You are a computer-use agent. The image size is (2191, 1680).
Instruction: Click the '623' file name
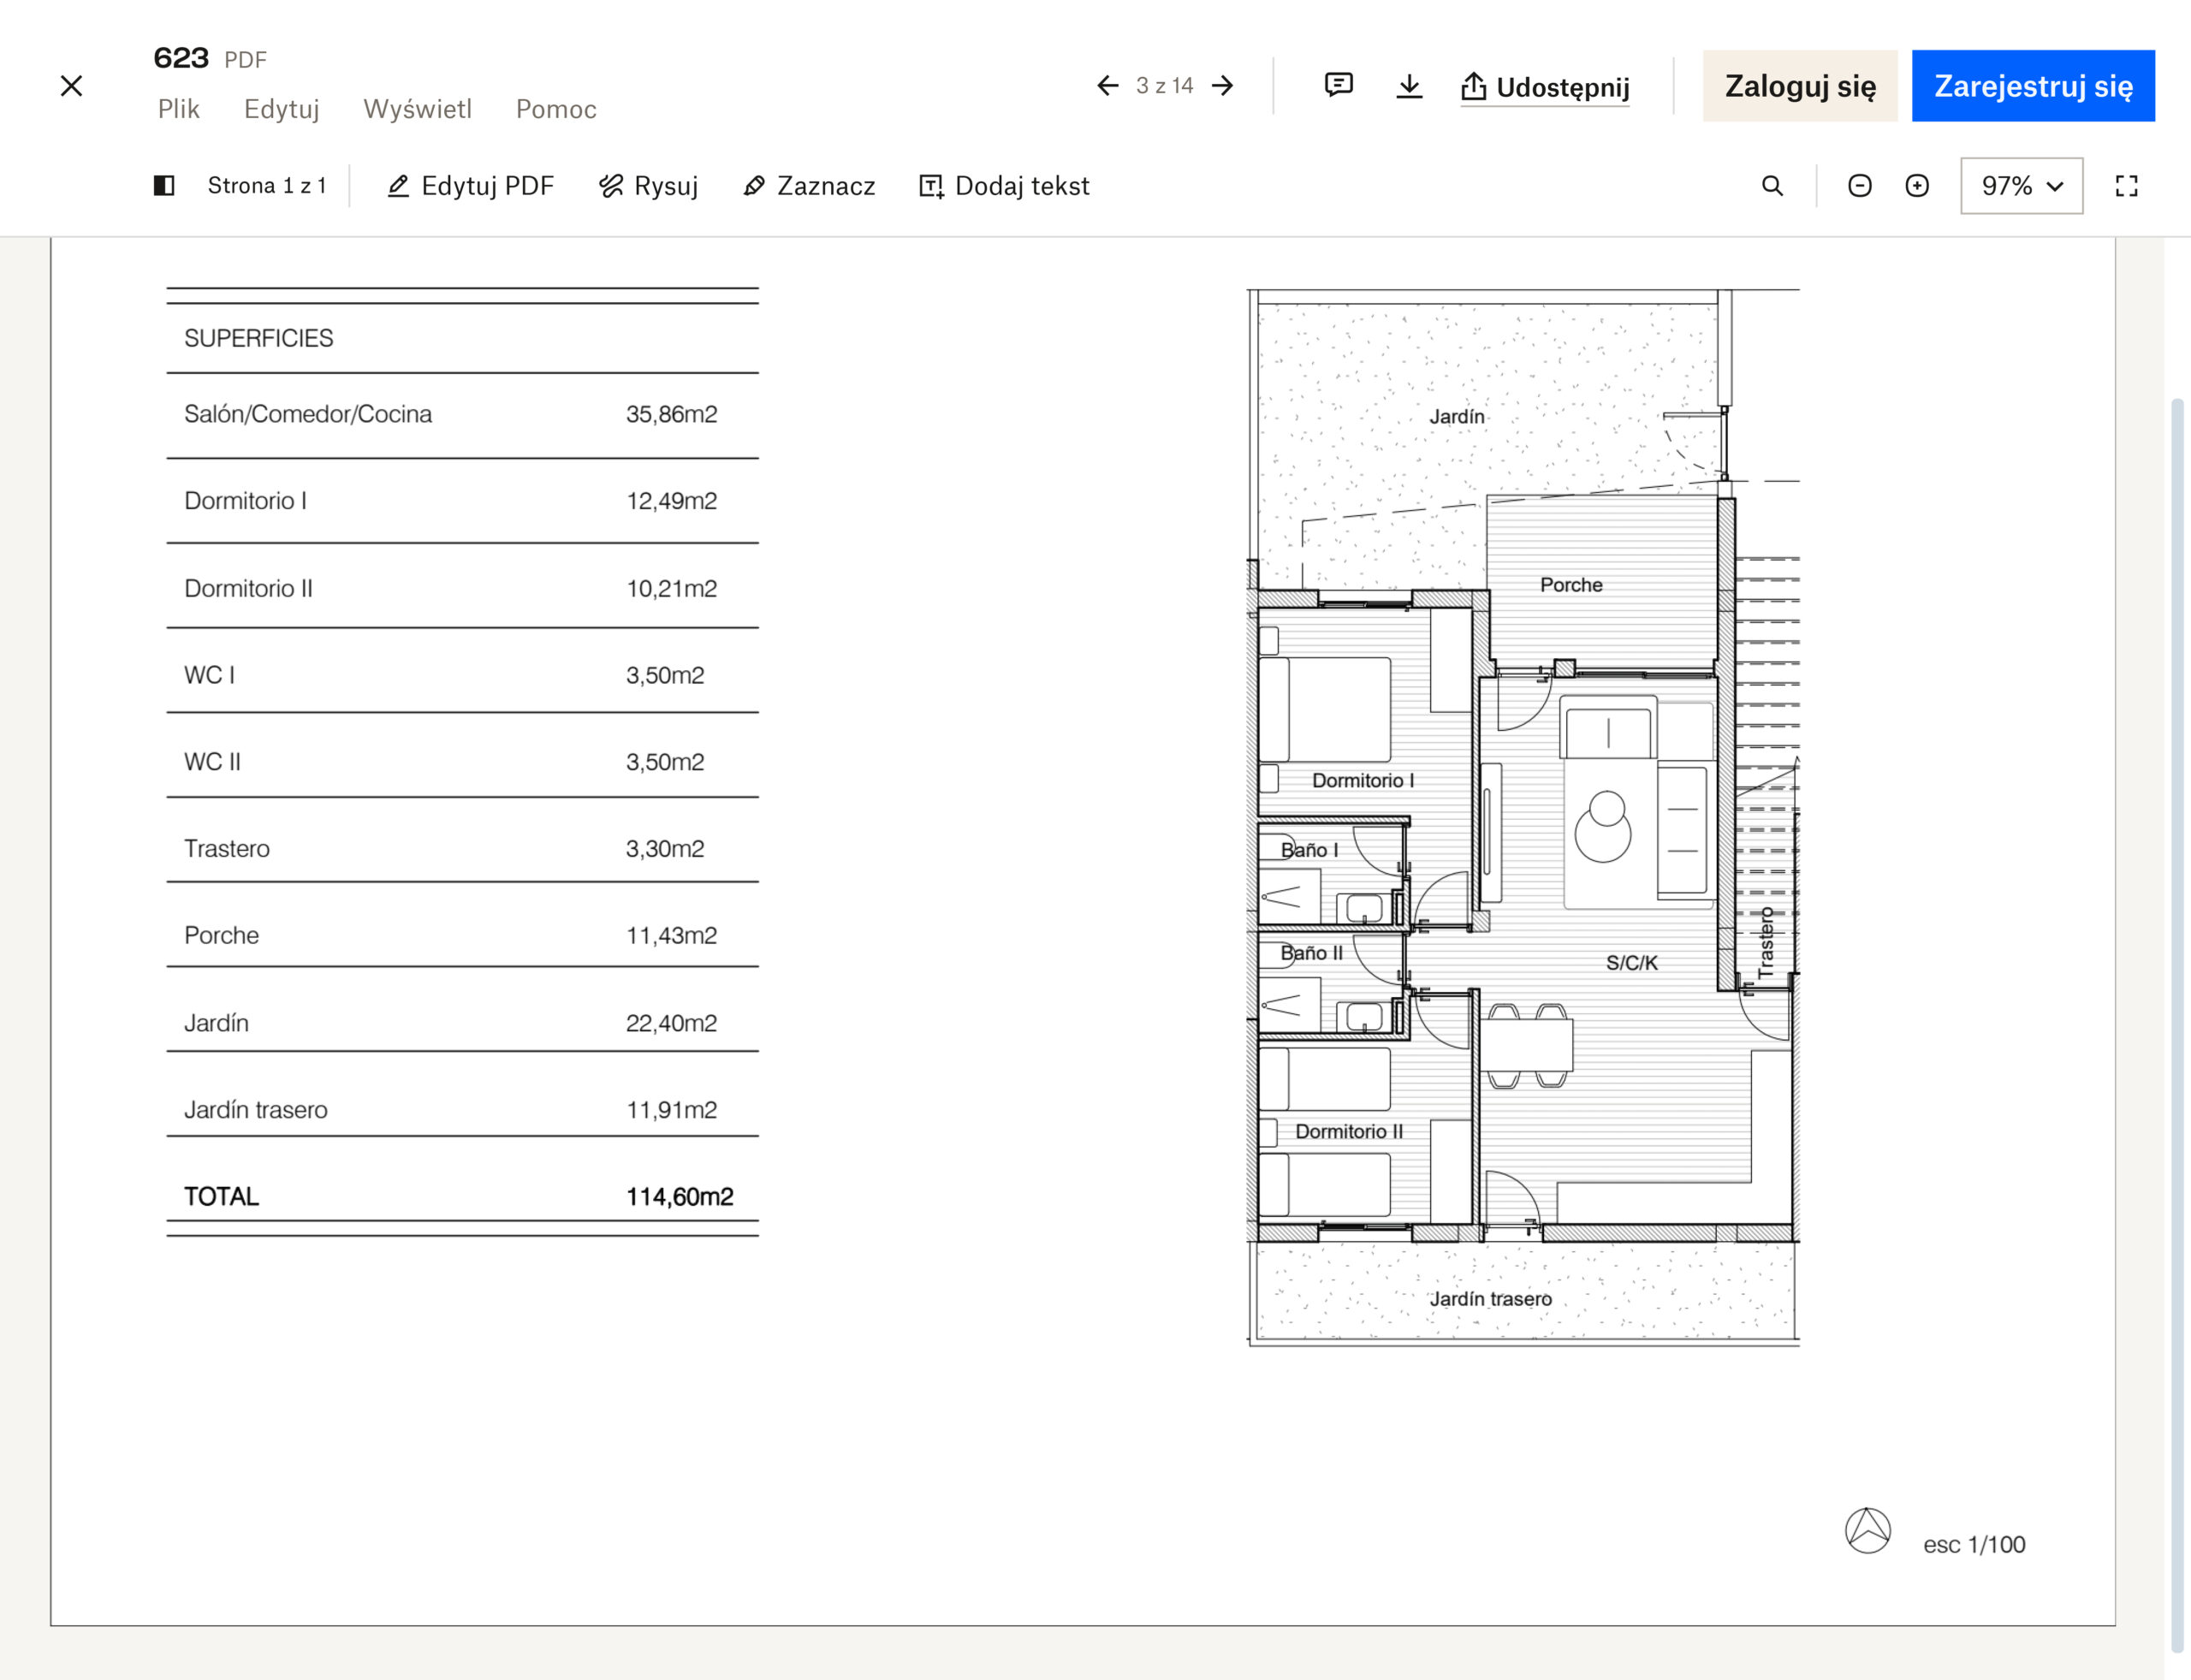click(181, 58)
